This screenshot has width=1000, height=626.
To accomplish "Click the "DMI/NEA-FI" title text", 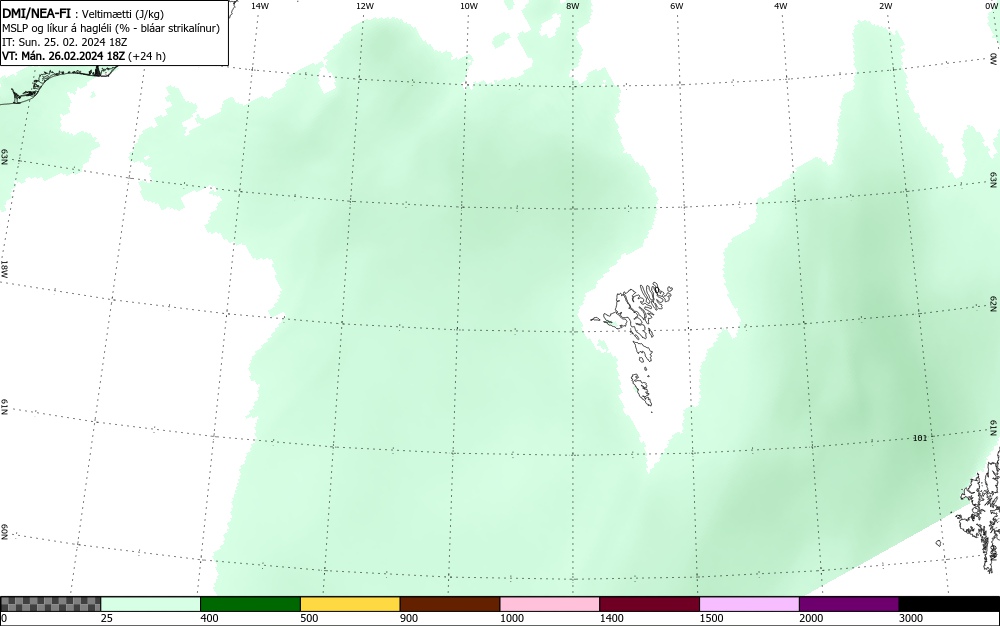I will pos(36,13).
